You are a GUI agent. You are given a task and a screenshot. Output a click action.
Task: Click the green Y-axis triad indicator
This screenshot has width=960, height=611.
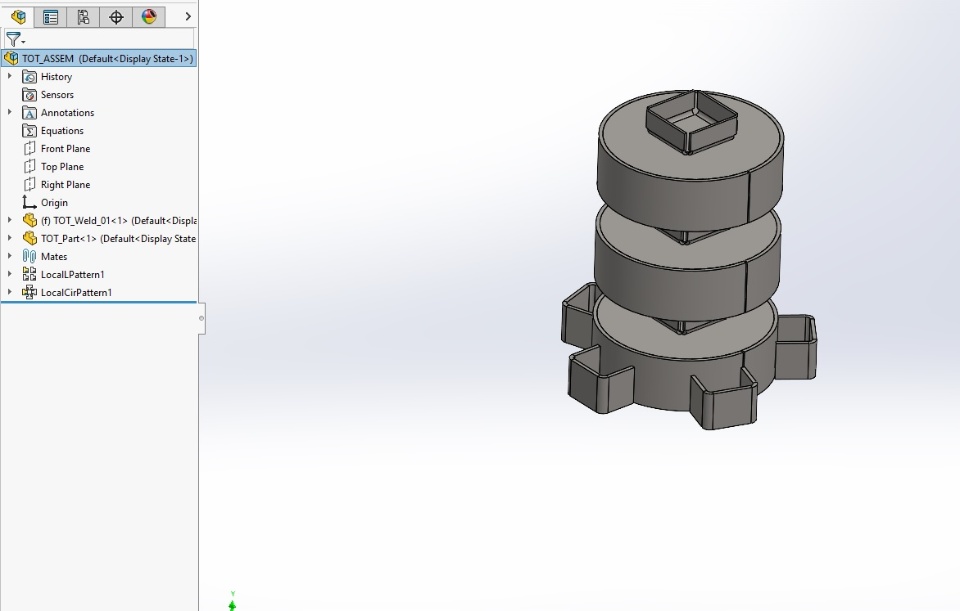coord(232,602)
